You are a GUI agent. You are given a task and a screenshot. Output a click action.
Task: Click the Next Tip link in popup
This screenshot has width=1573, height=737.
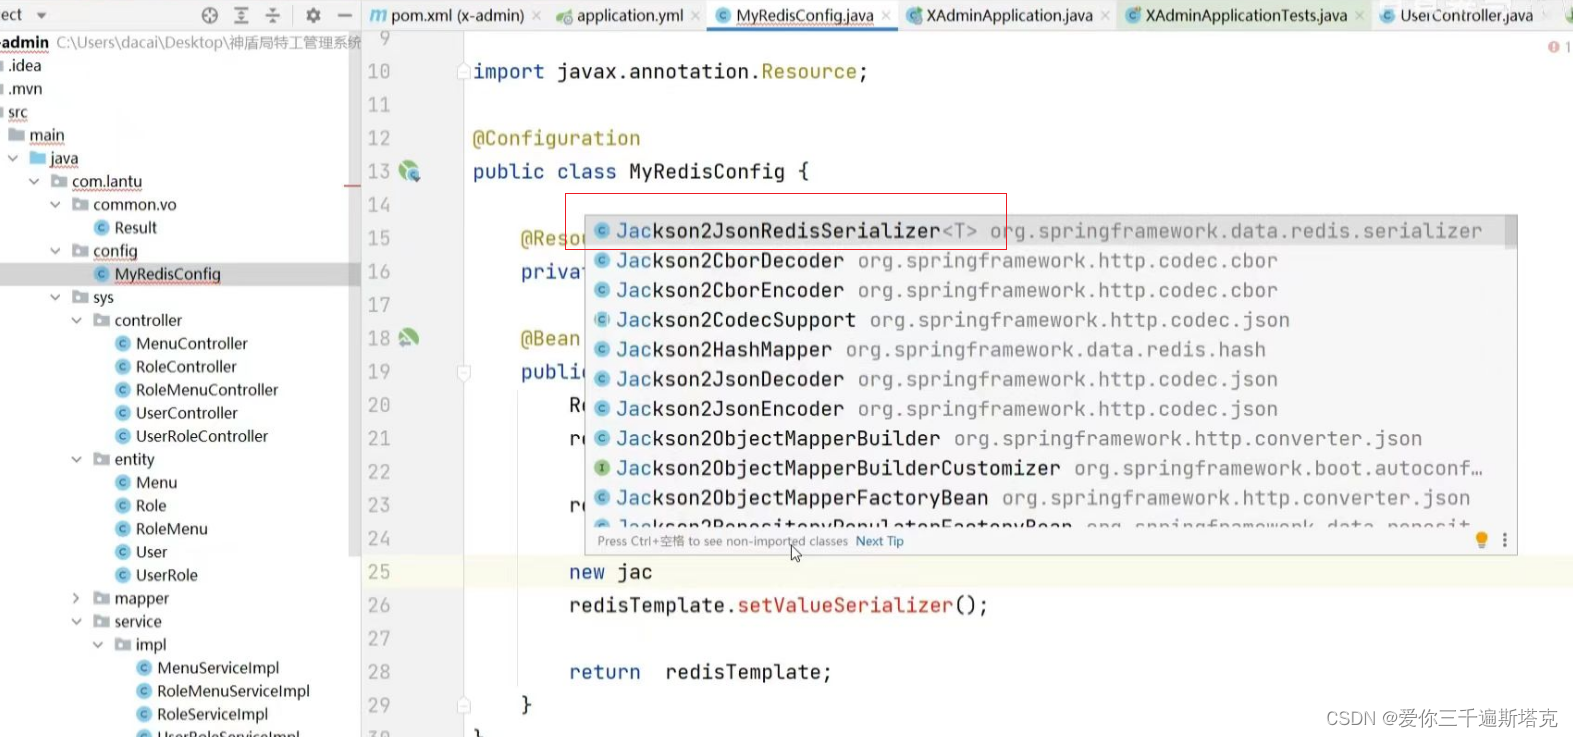pyautogui.click(x=879, y=541)
